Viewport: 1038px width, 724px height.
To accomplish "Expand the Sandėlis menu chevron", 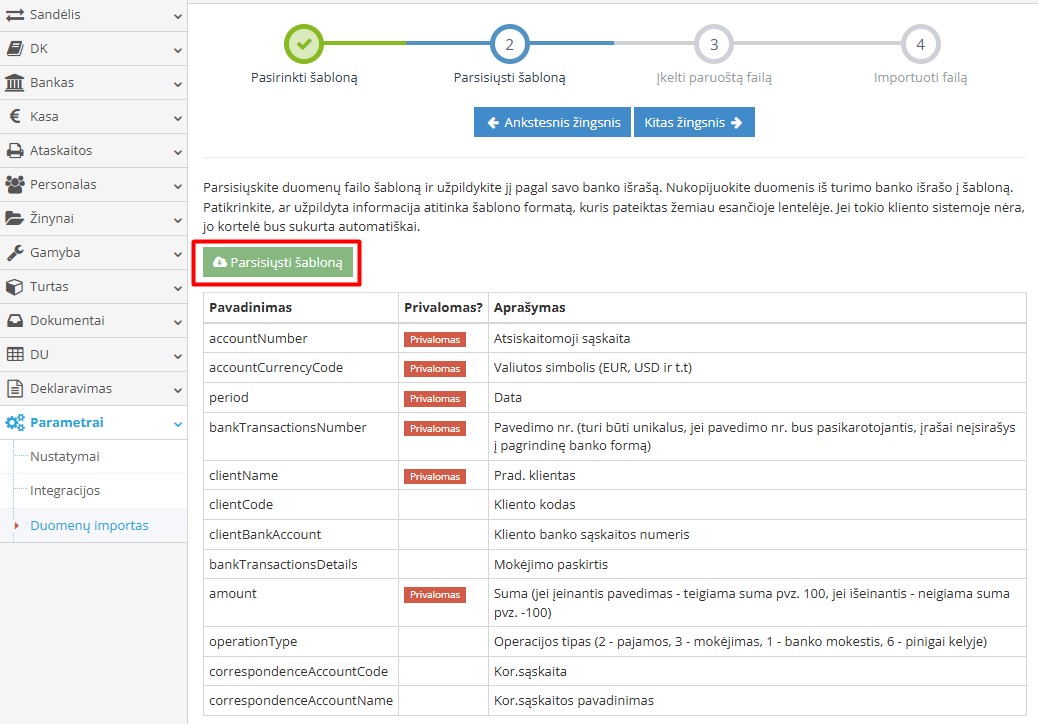I will tap(177, 16).
